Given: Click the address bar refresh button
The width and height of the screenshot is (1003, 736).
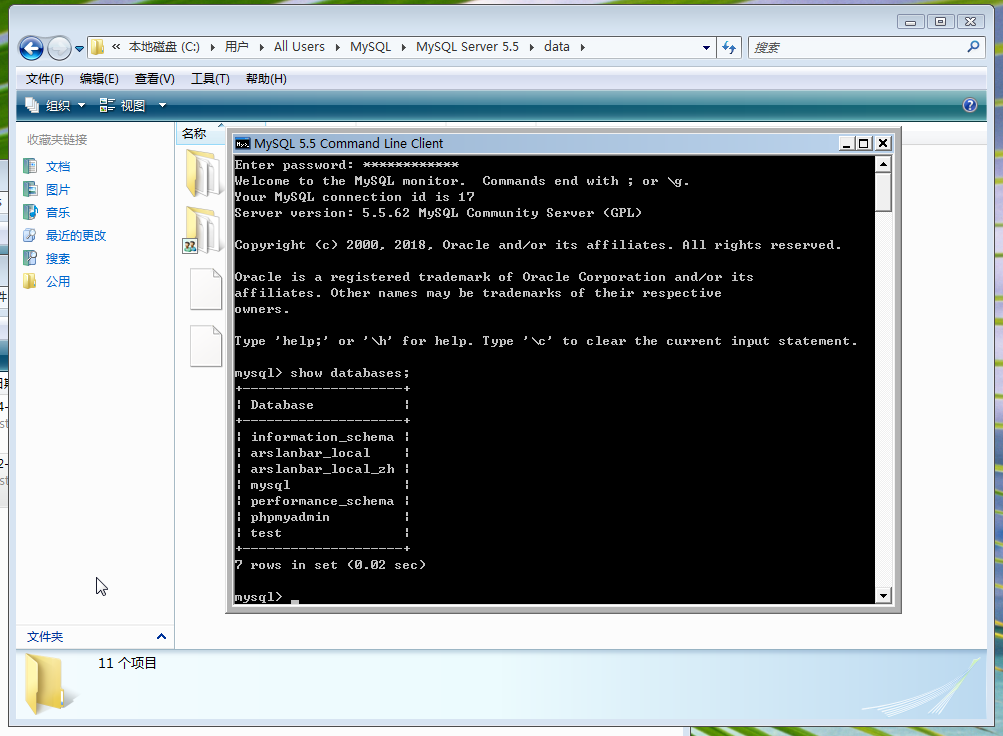Looking at the screenshot, I should (729, 47).
